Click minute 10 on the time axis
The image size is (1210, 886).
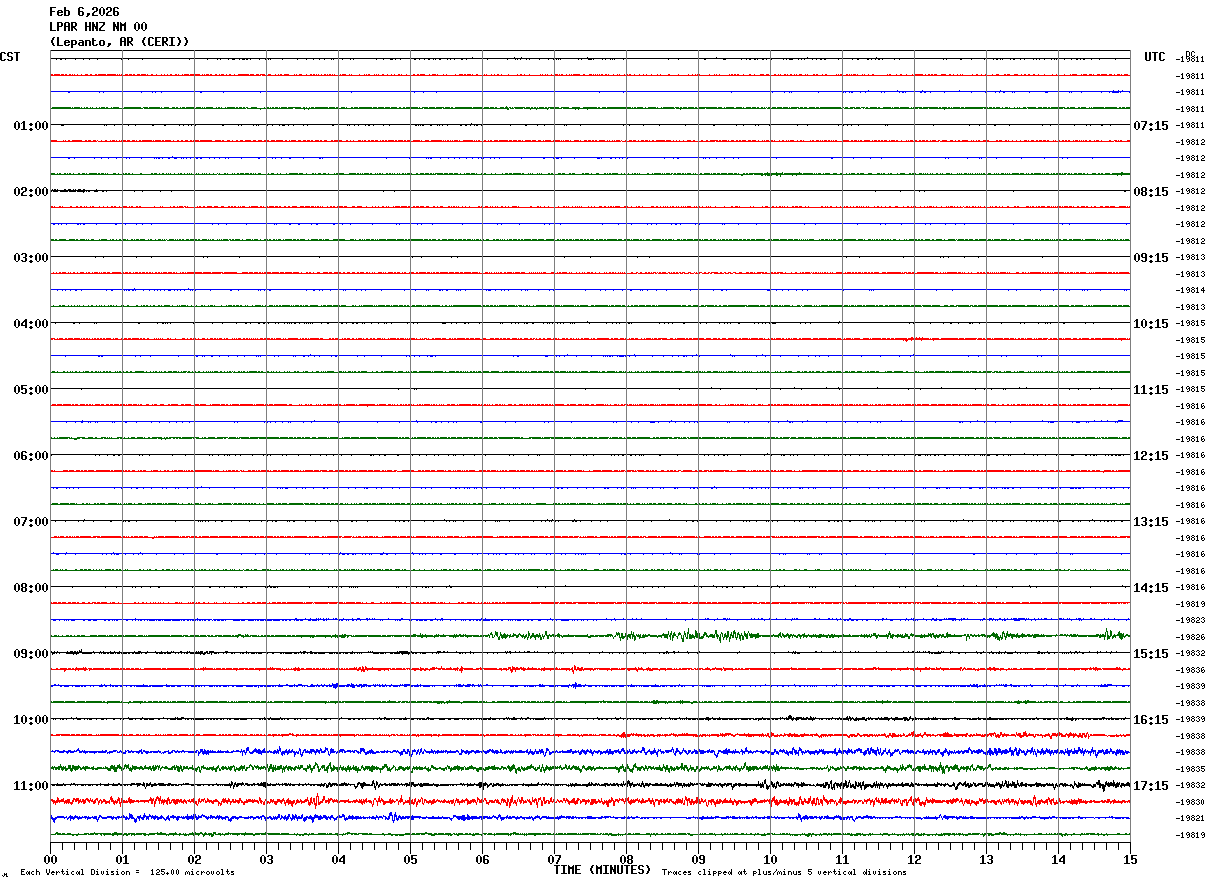(770, 859)
